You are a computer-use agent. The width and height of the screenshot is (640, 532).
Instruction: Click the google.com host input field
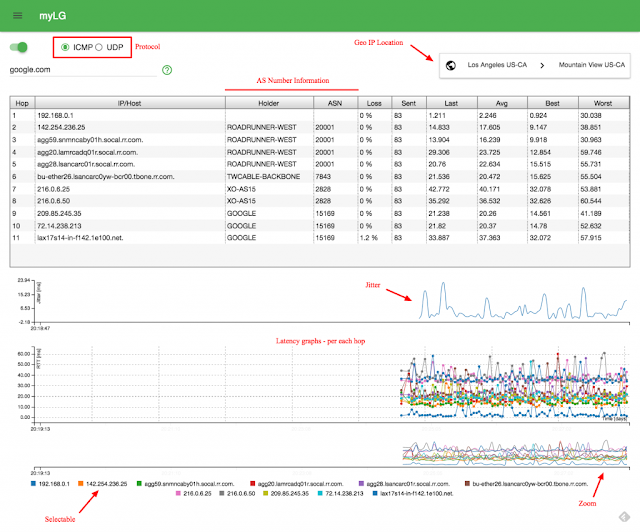(83, 70)
